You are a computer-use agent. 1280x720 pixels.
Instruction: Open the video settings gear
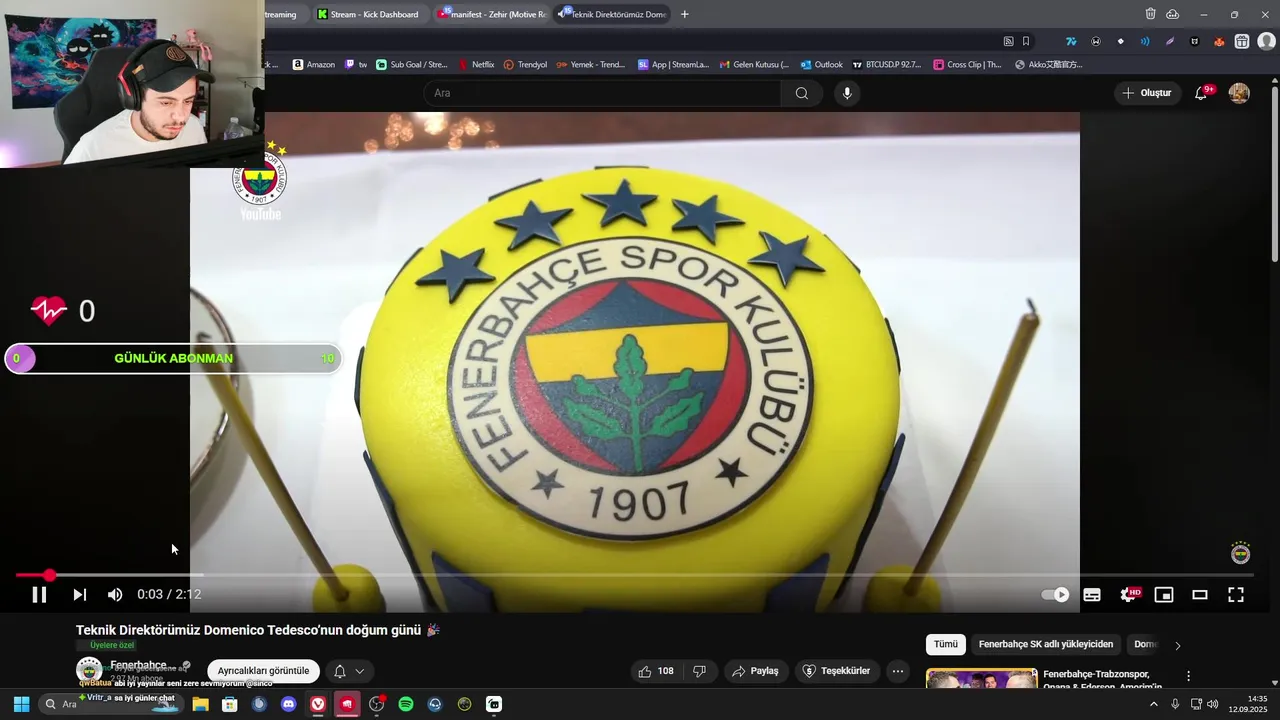[1129, 595]
